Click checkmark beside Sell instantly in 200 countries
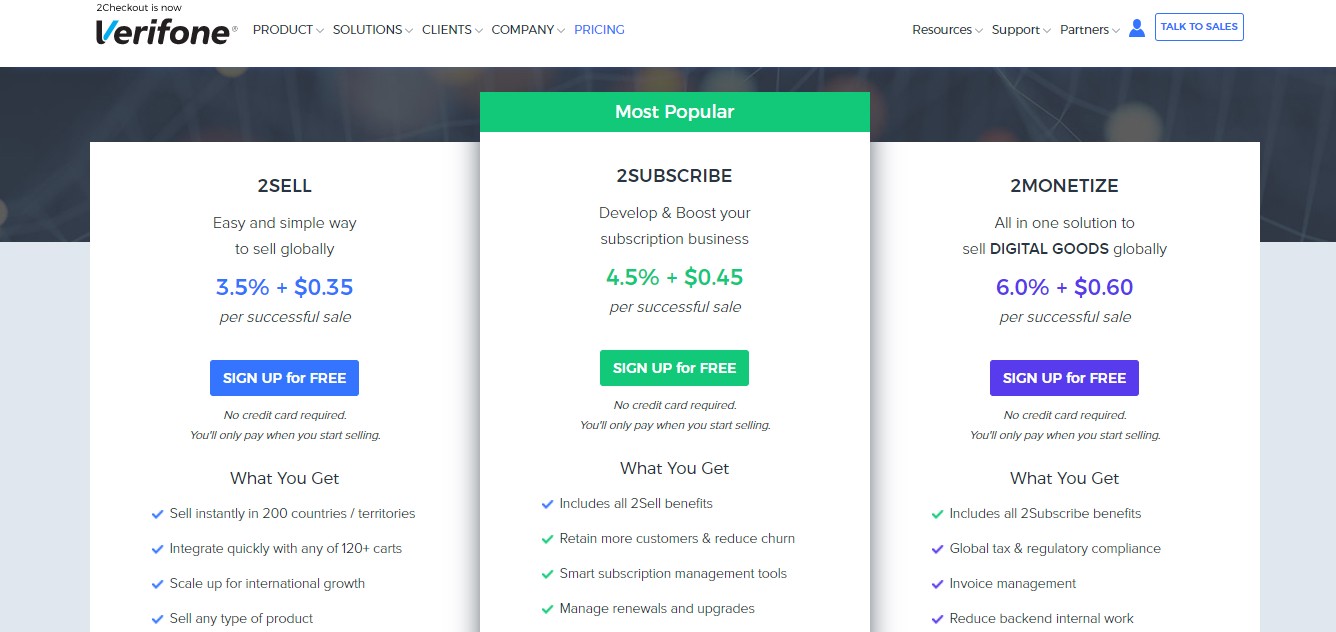Viewport: 1336px width, 632px height. [x=157, y=514]
